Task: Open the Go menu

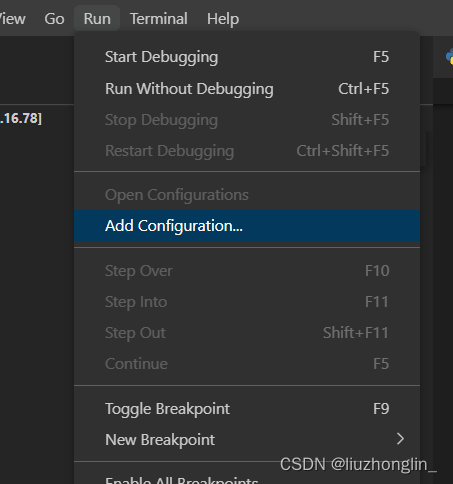Action: click(54, 19)
